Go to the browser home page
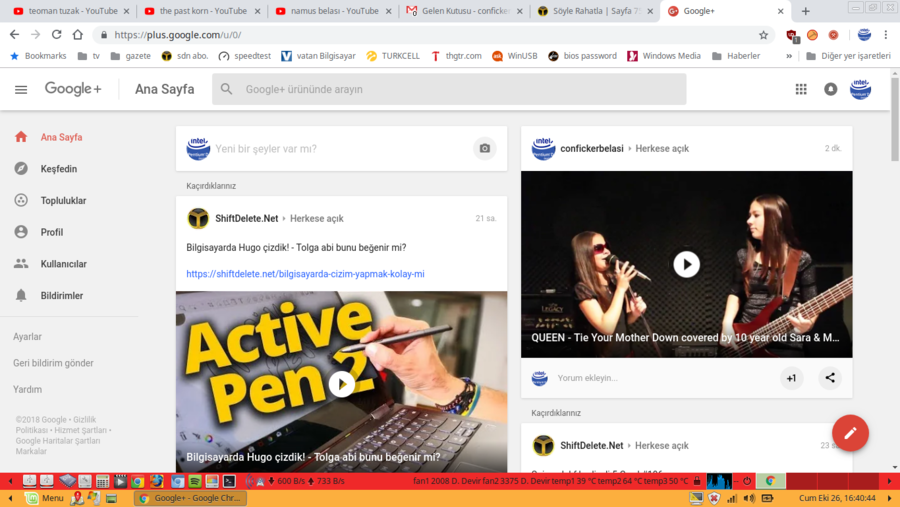Viewport: 900px width, 507px height. click(x=77, y=34)
